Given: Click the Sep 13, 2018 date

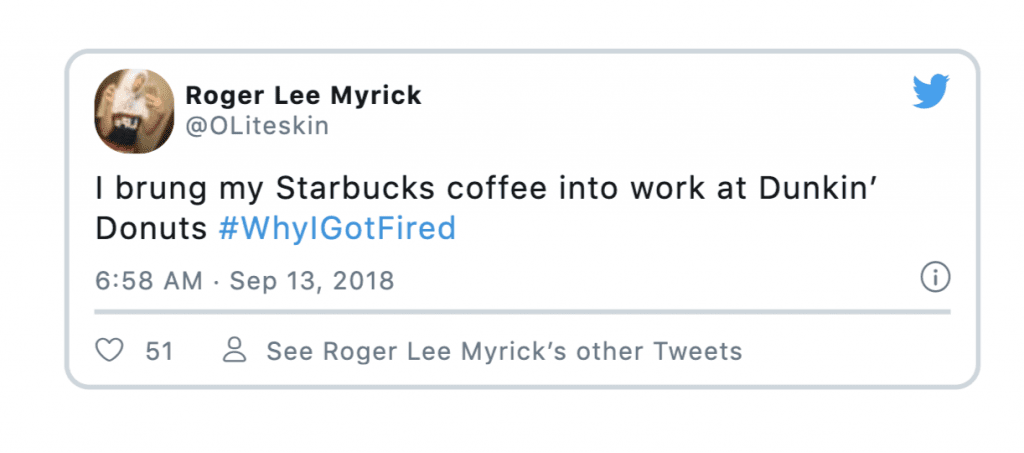Looking at the screenshot, I should pyautogui.click(x=312, y=281).
